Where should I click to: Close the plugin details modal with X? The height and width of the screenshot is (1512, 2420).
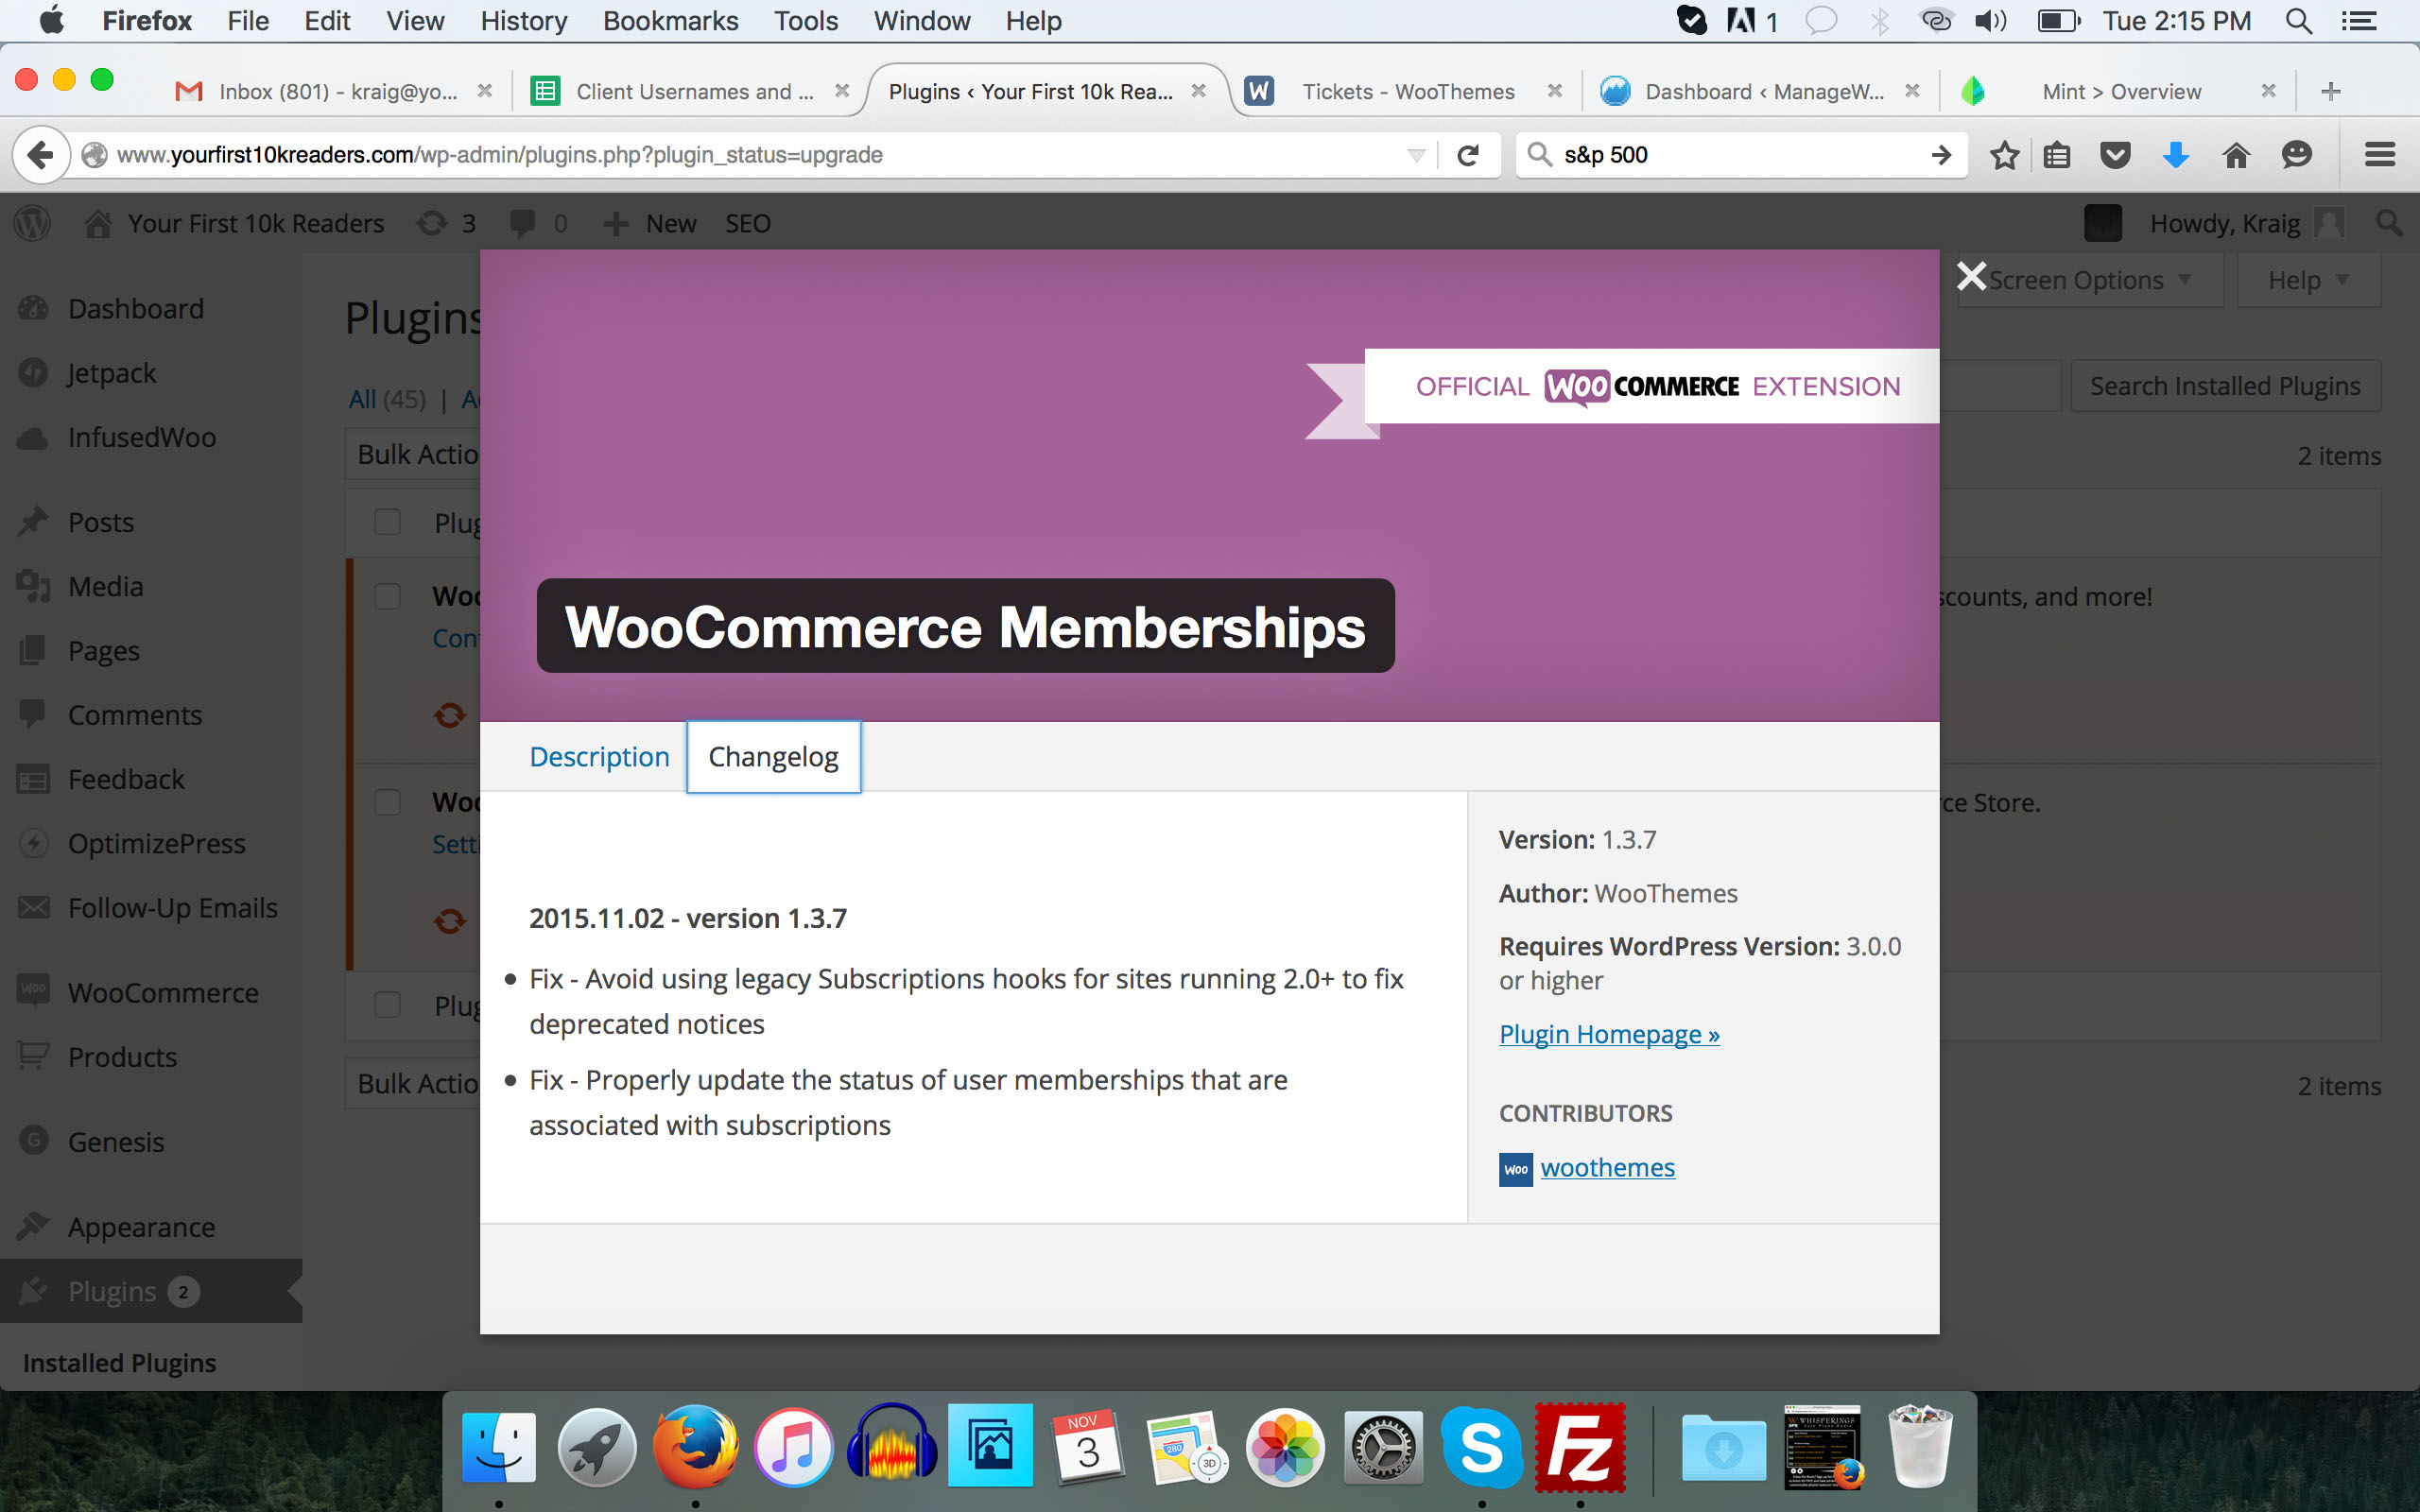point(1971,276)
